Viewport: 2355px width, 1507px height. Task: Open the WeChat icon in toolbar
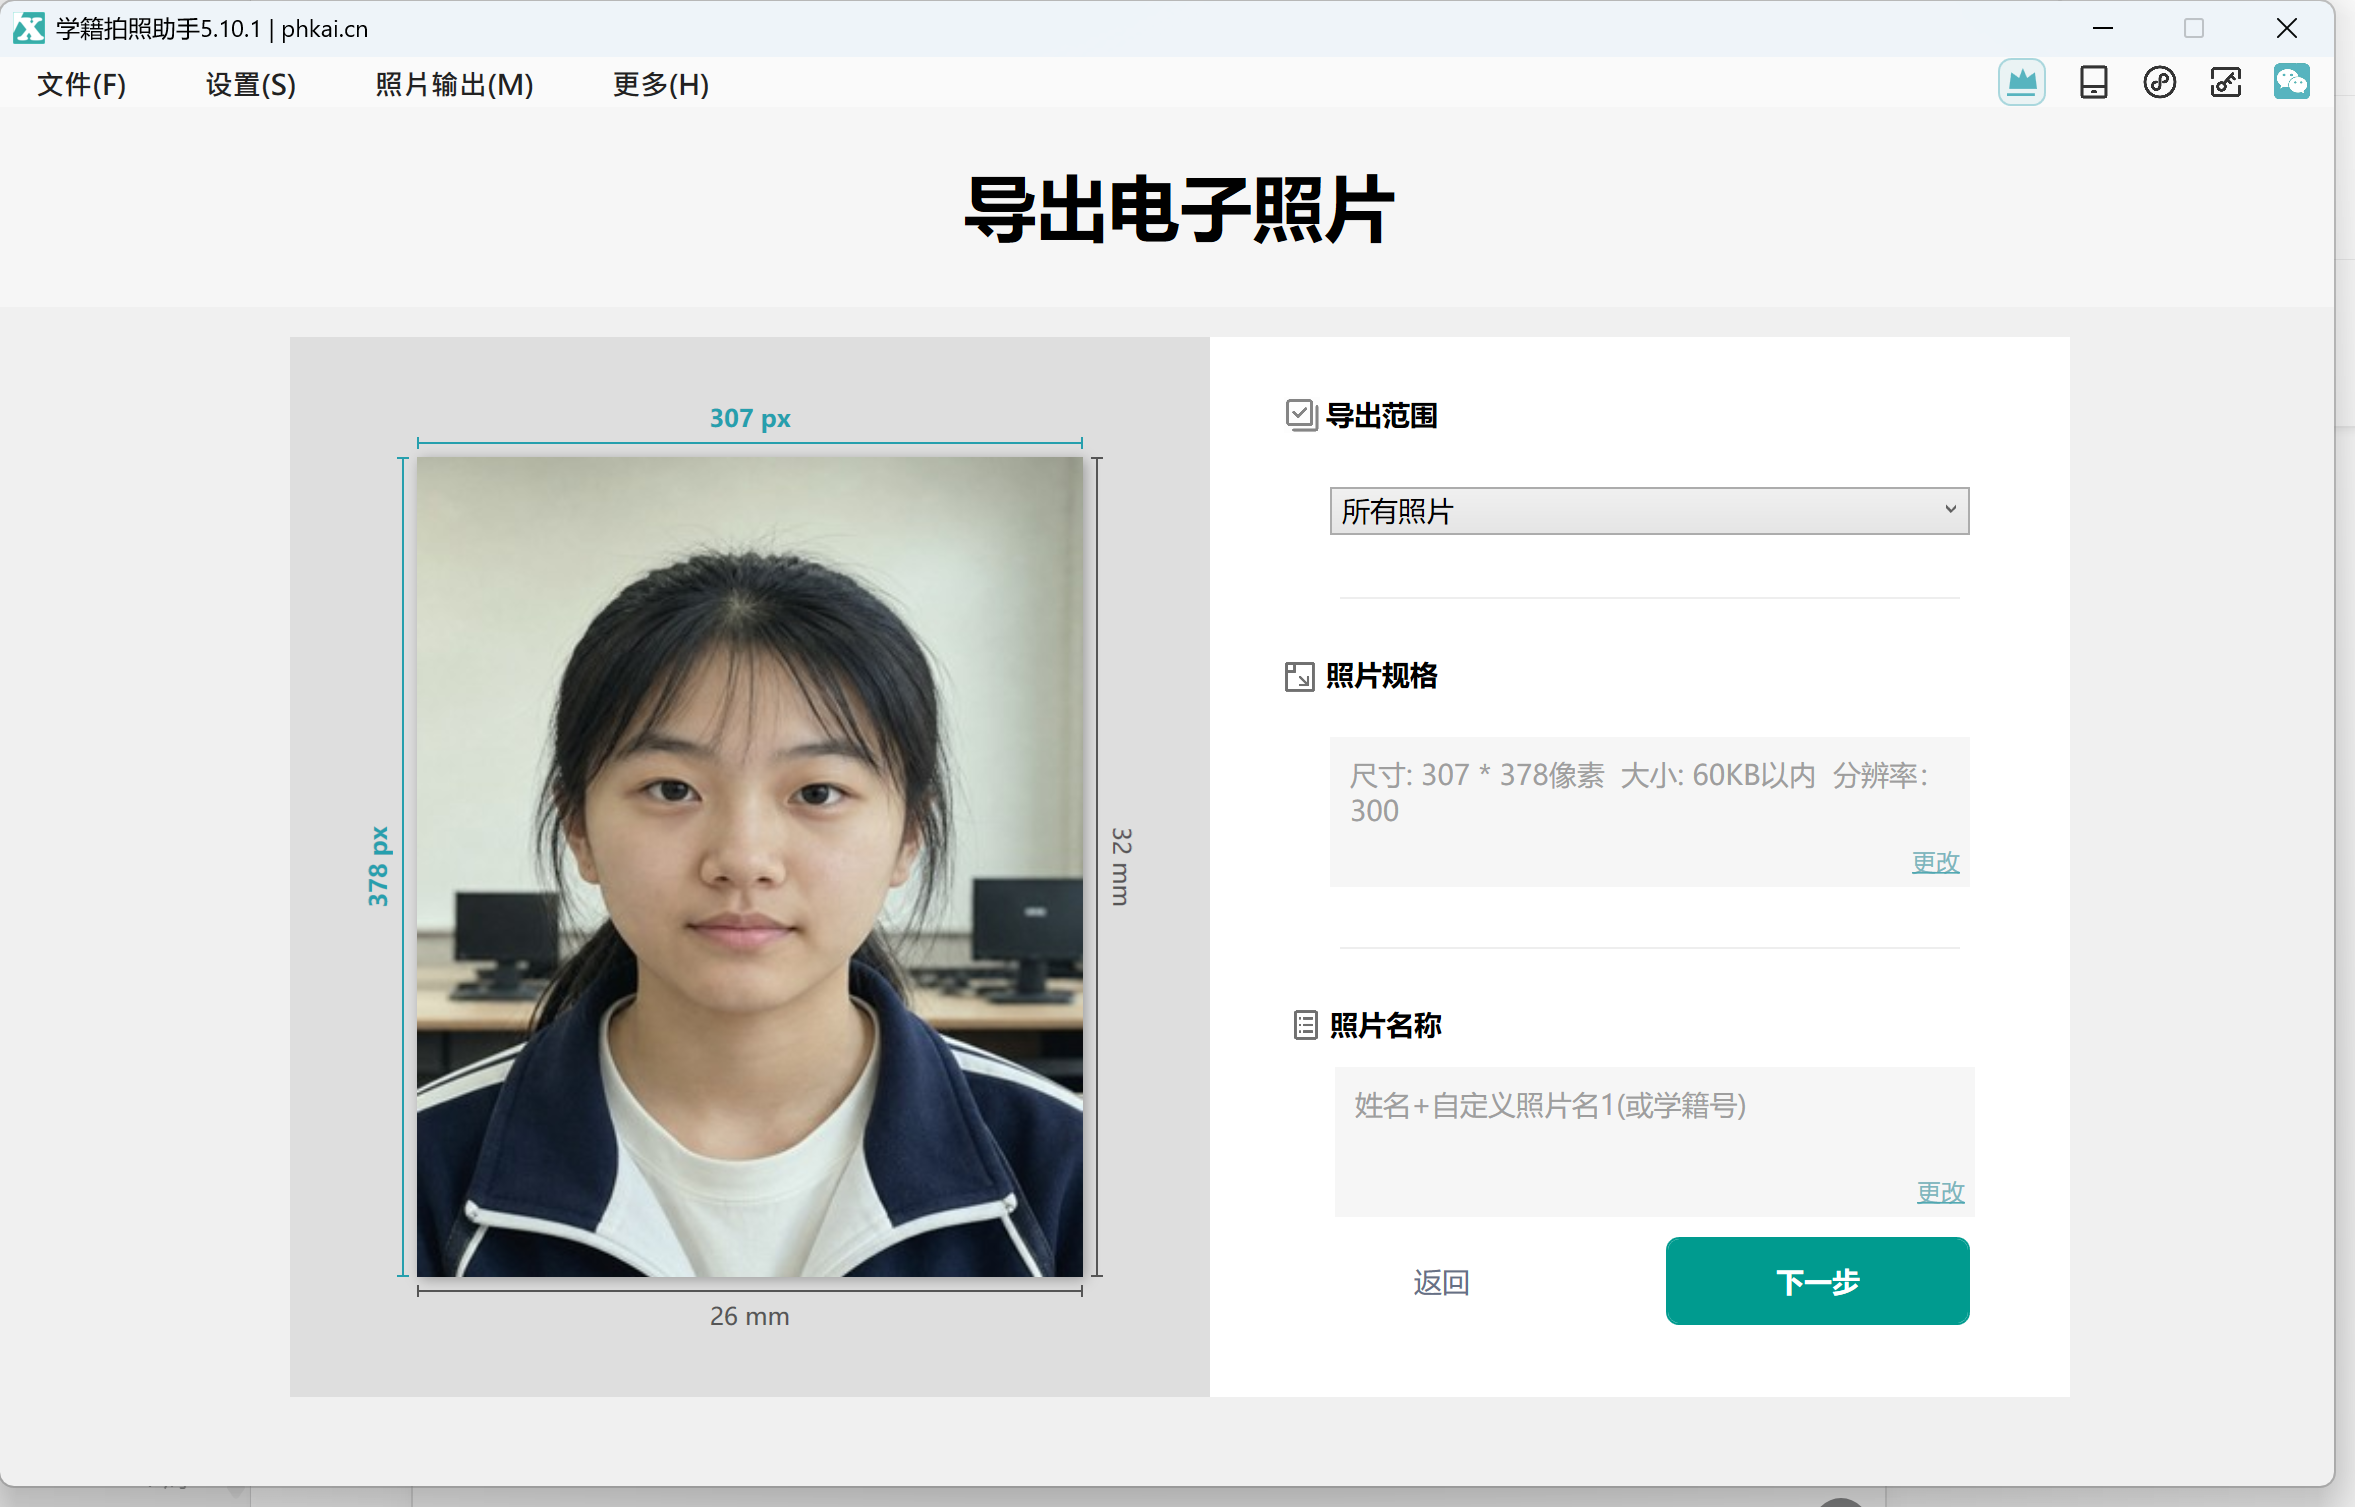[2291, 82]
